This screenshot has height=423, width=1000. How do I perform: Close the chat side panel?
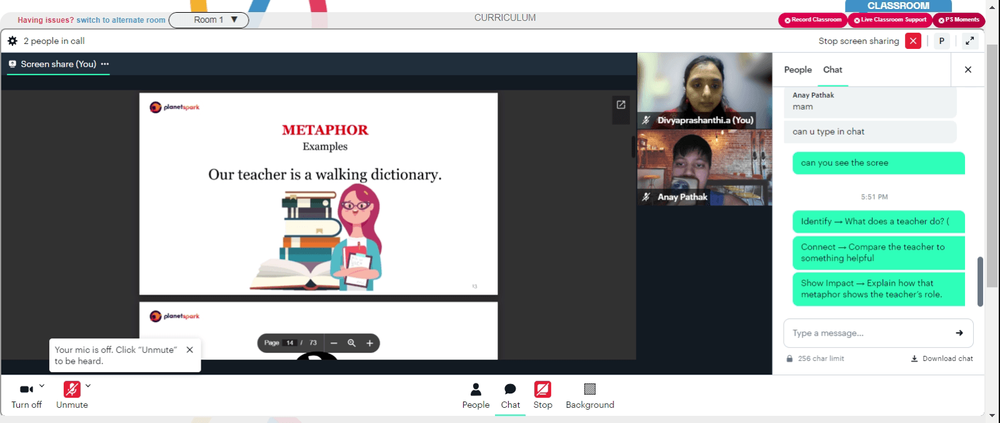968,70
